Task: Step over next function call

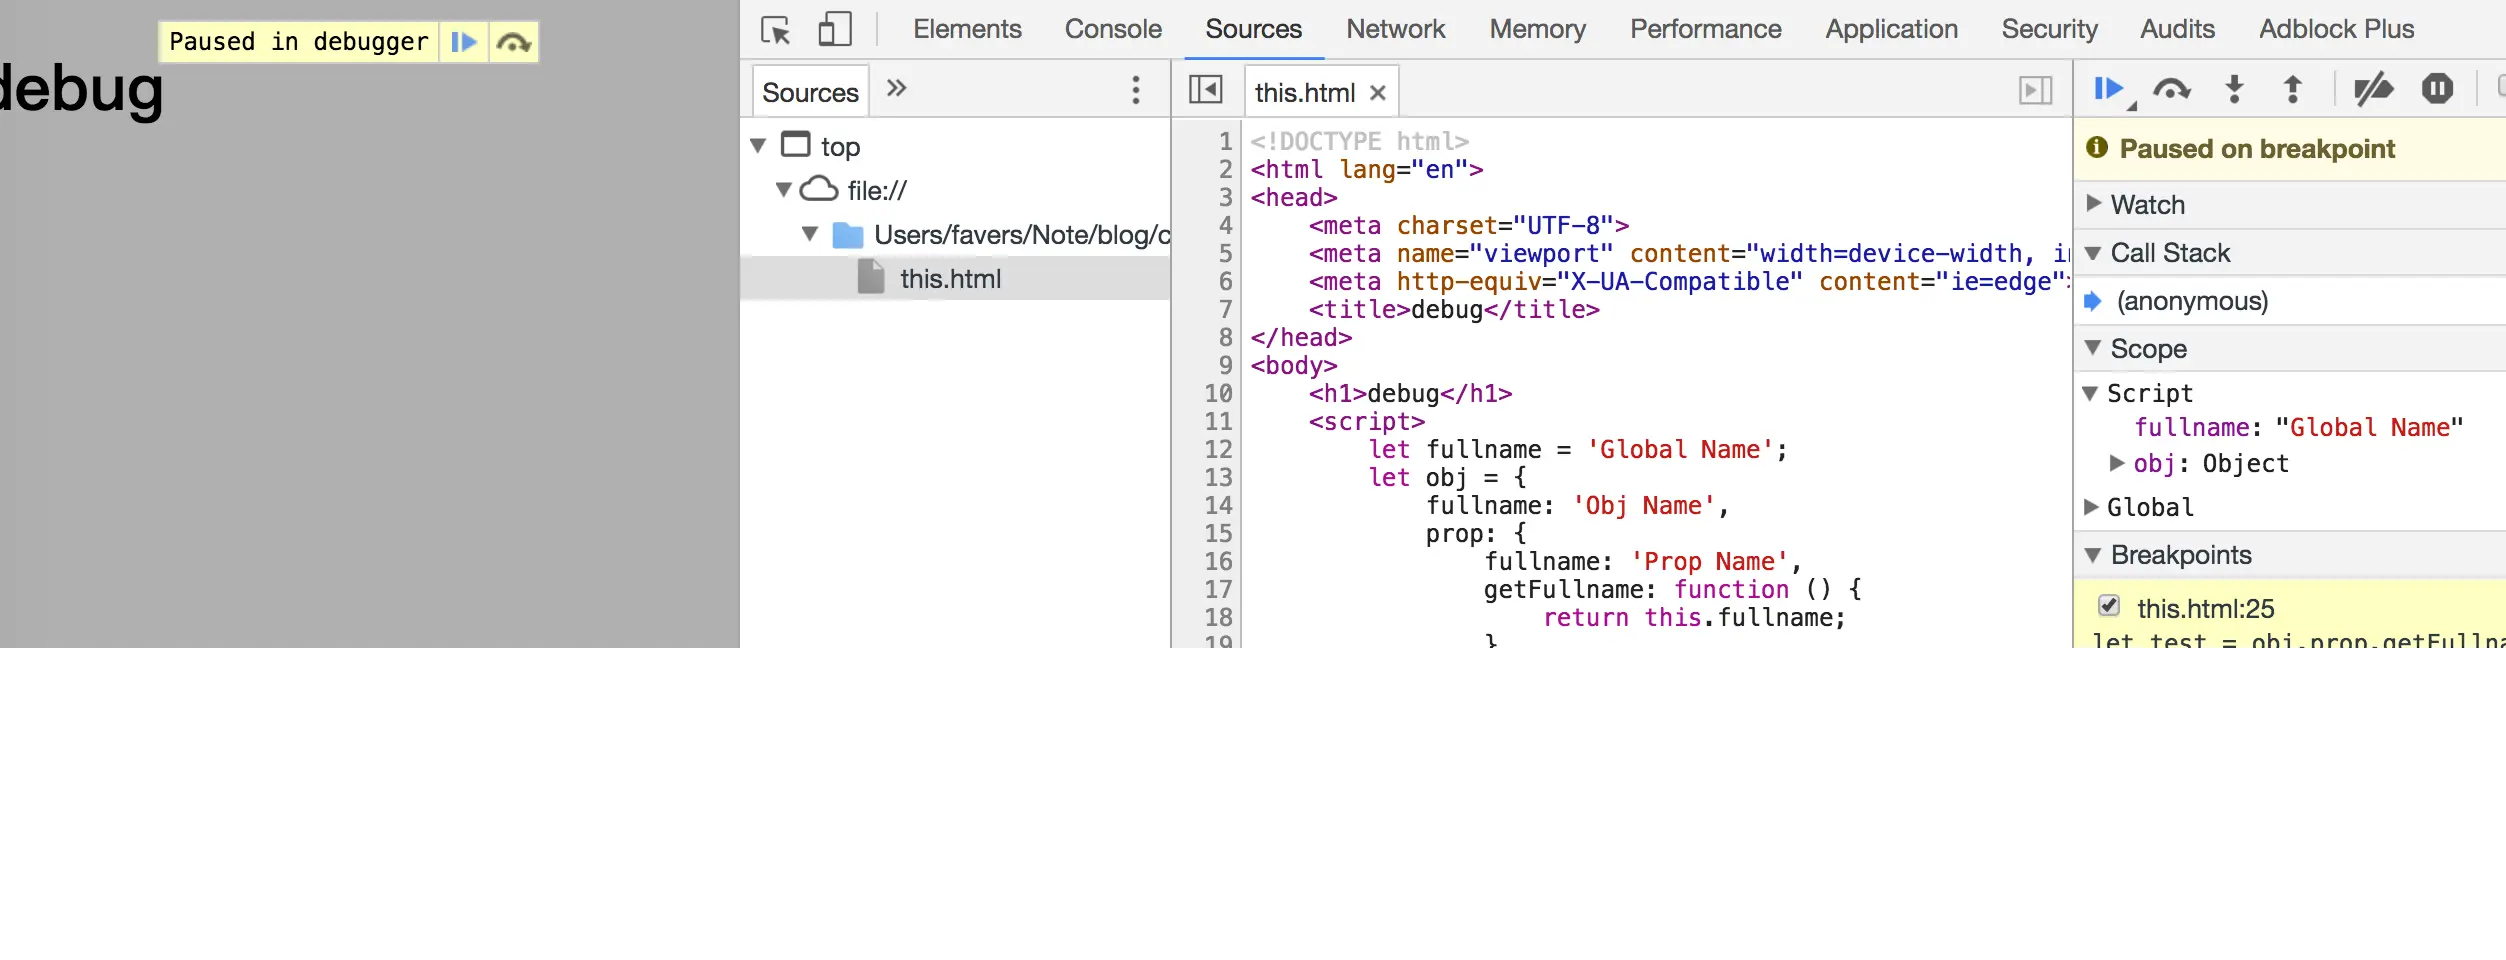Action: coord(2172,90)
